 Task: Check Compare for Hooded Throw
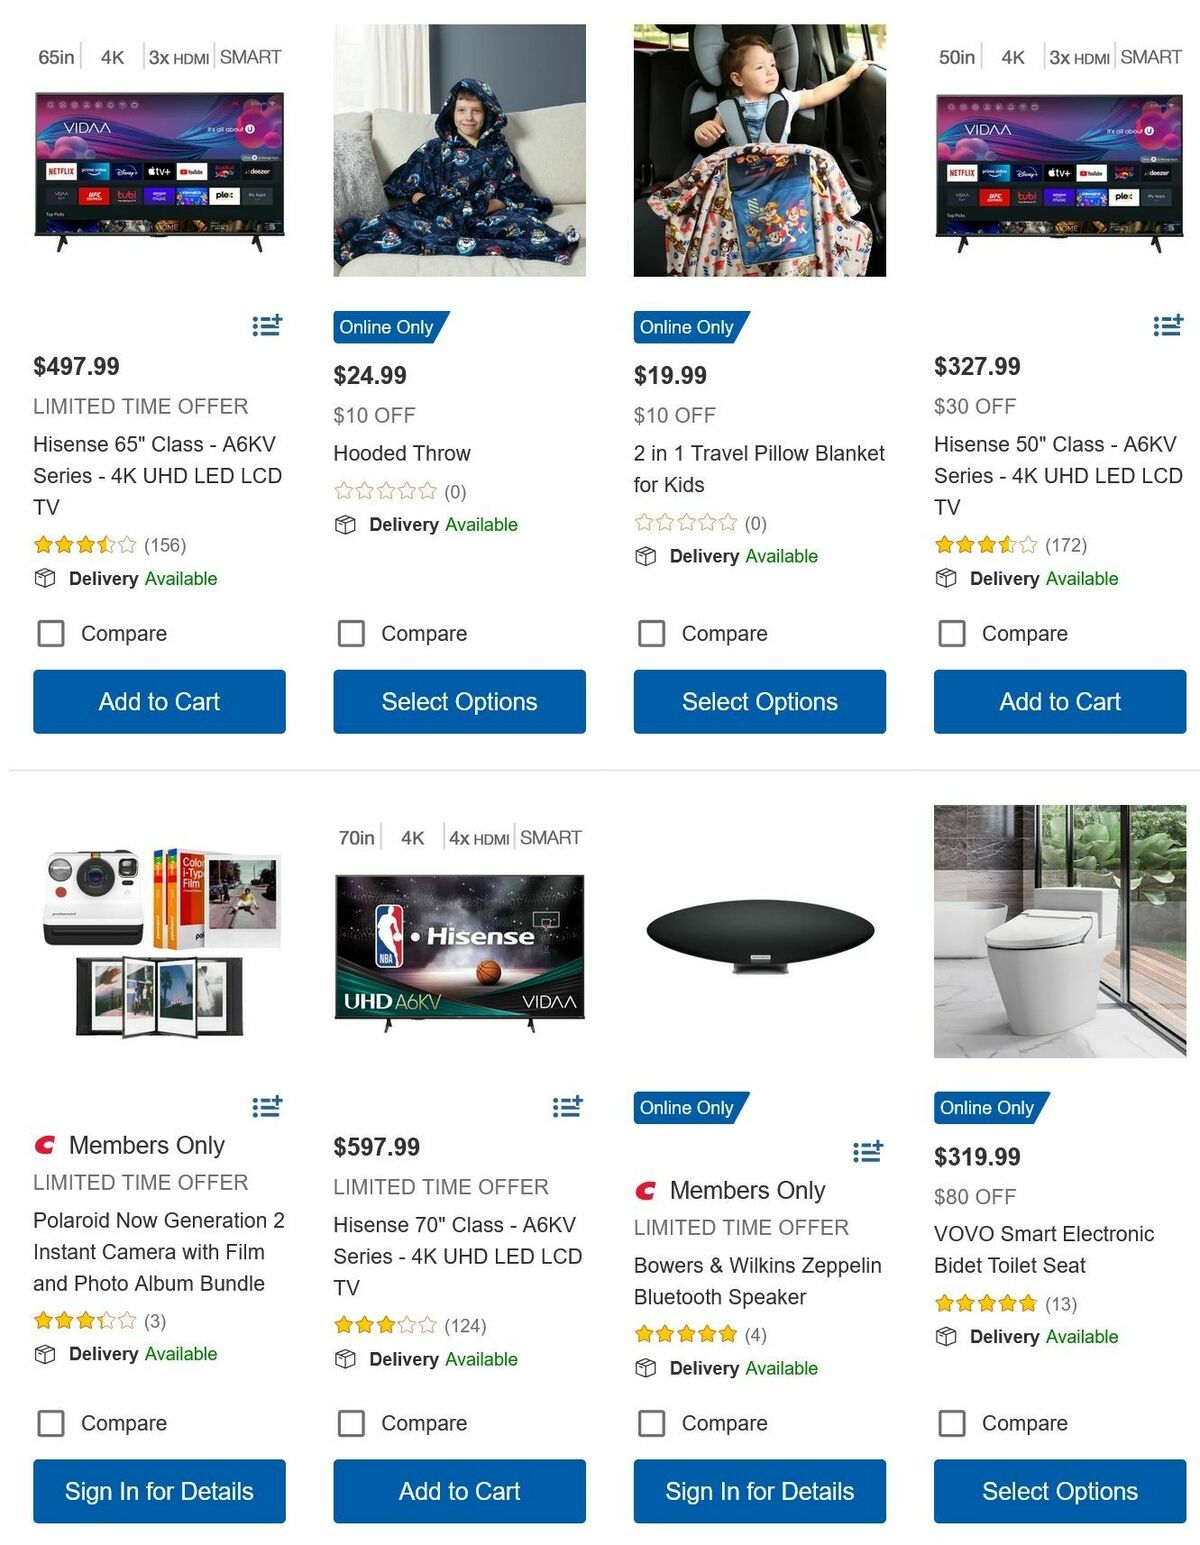pyautogui.click(x=351, y=633)
